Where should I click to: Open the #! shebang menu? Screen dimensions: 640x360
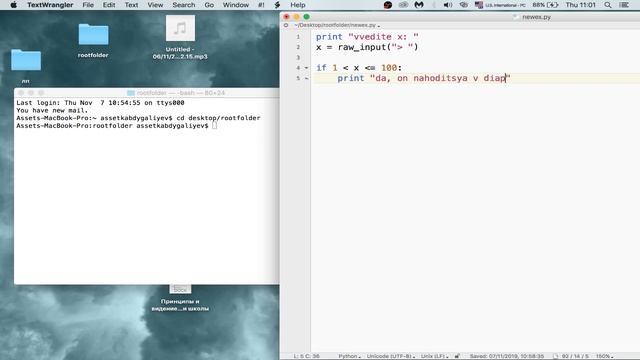[261, 5]
